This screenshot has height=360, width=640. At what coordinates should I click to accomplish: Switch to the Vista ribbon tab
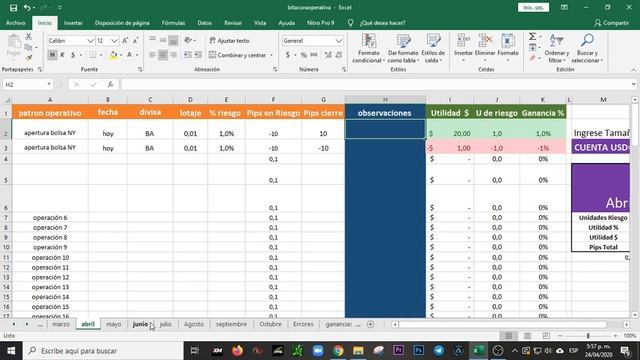(260, 23)
